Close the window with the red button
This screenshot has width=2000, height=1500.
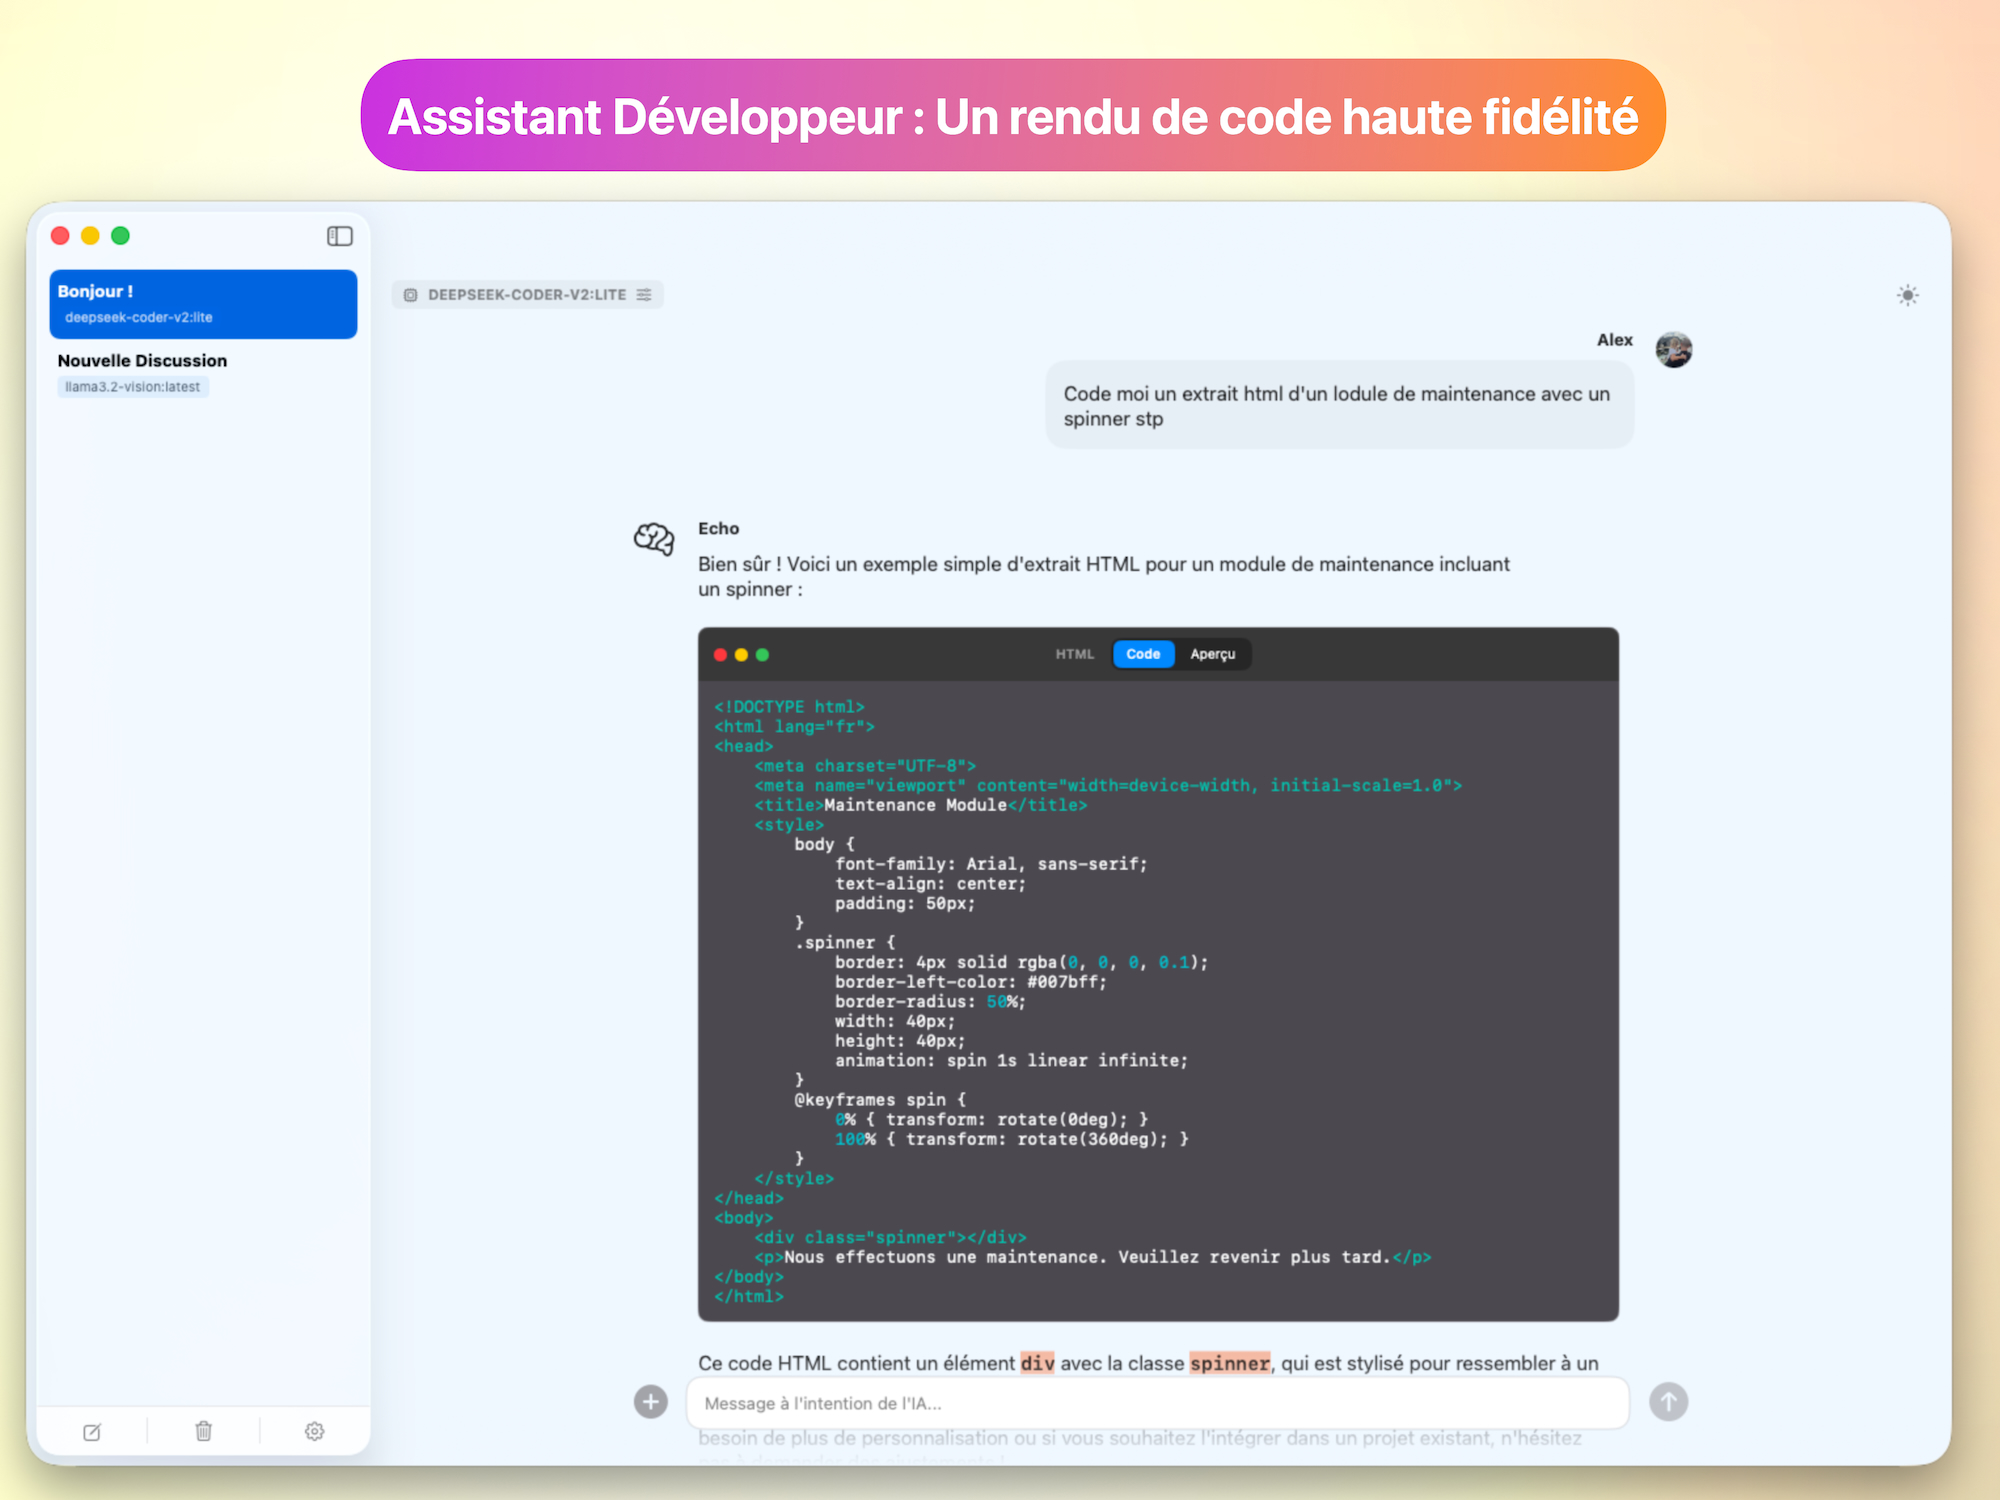tap(60, 236)
